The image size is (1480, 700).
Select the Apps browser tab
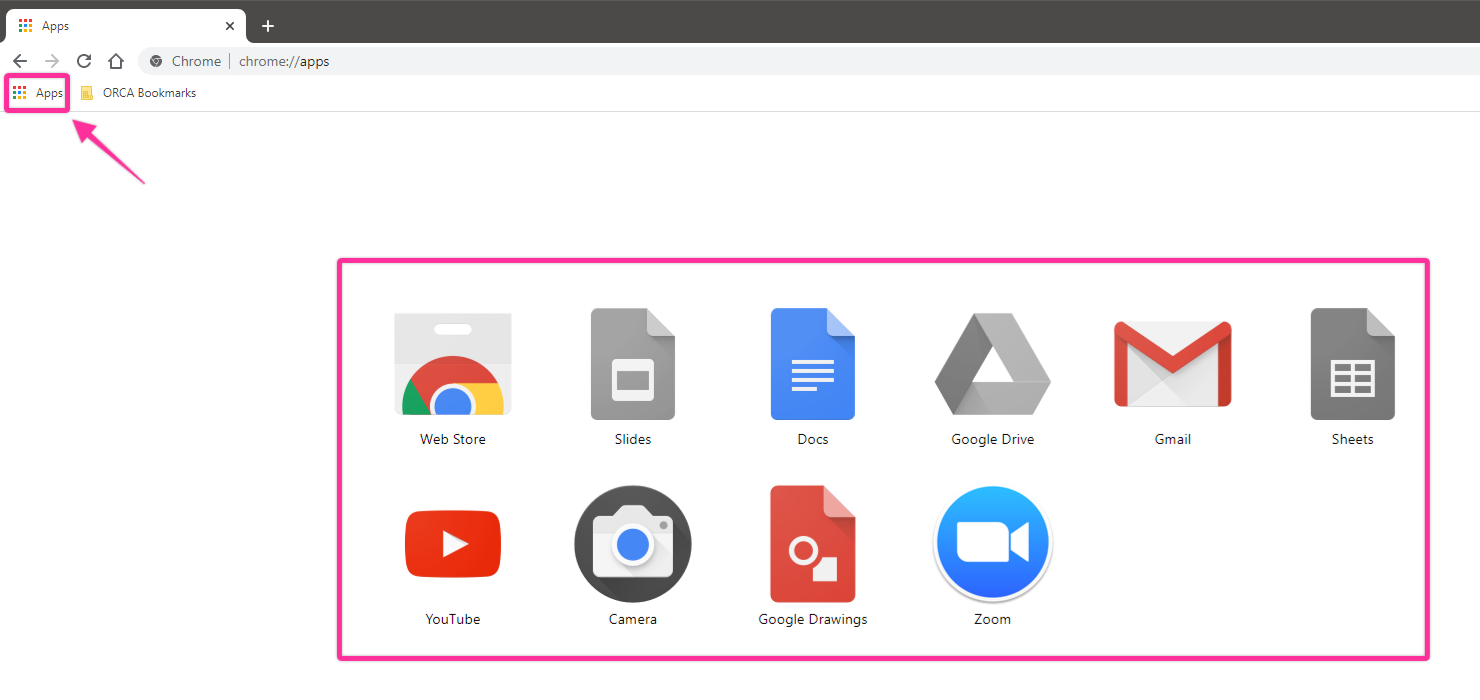point(126,26)
